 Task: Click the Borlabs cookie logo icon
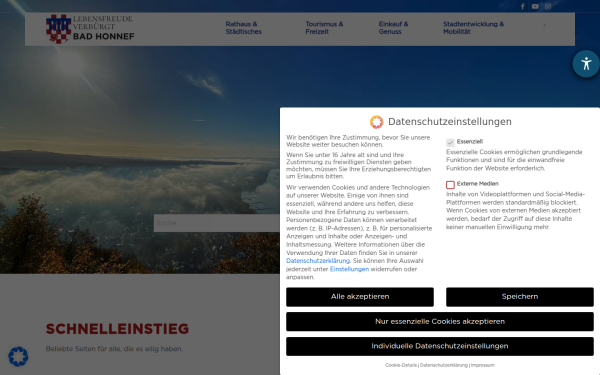pyautogui.click(x=377, y=122)
